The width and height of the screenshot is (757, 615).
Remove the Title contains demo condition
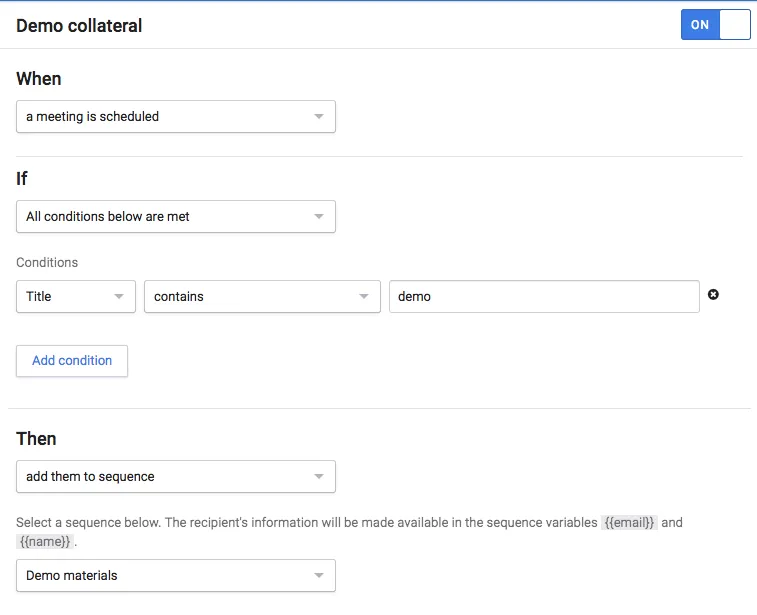click(713, 294)
